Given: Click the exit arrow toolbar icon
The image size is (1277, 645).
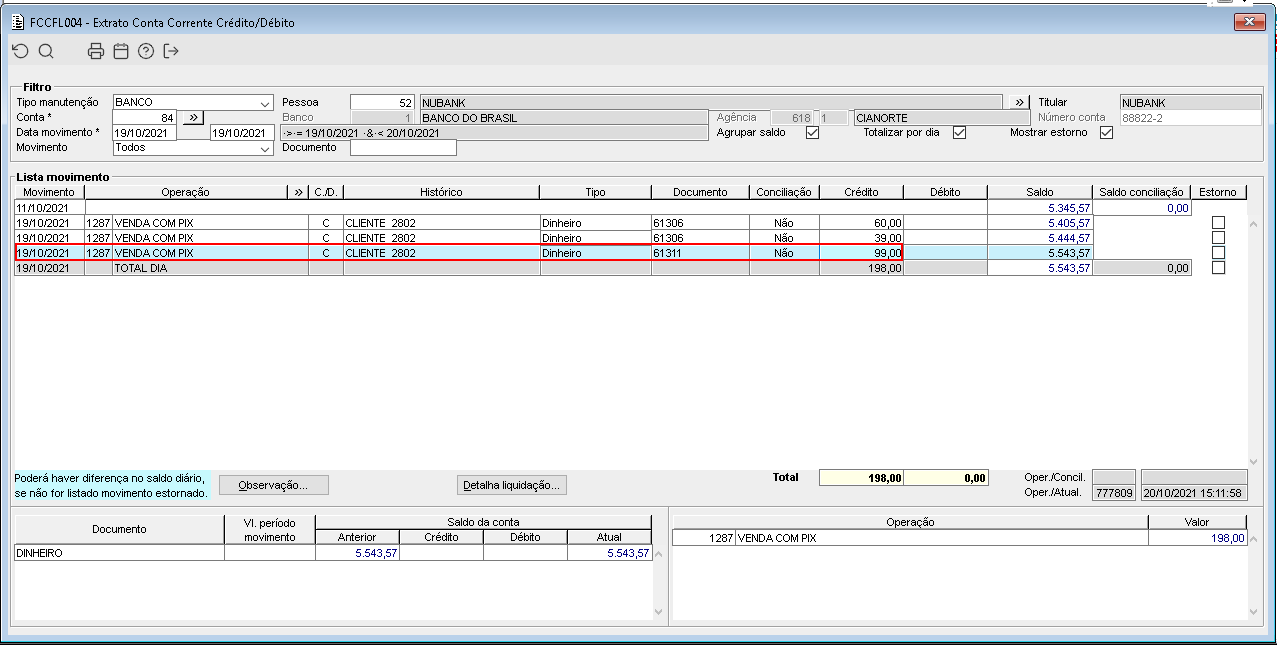Looking at the screenshot, I should (x=171, y=51).
